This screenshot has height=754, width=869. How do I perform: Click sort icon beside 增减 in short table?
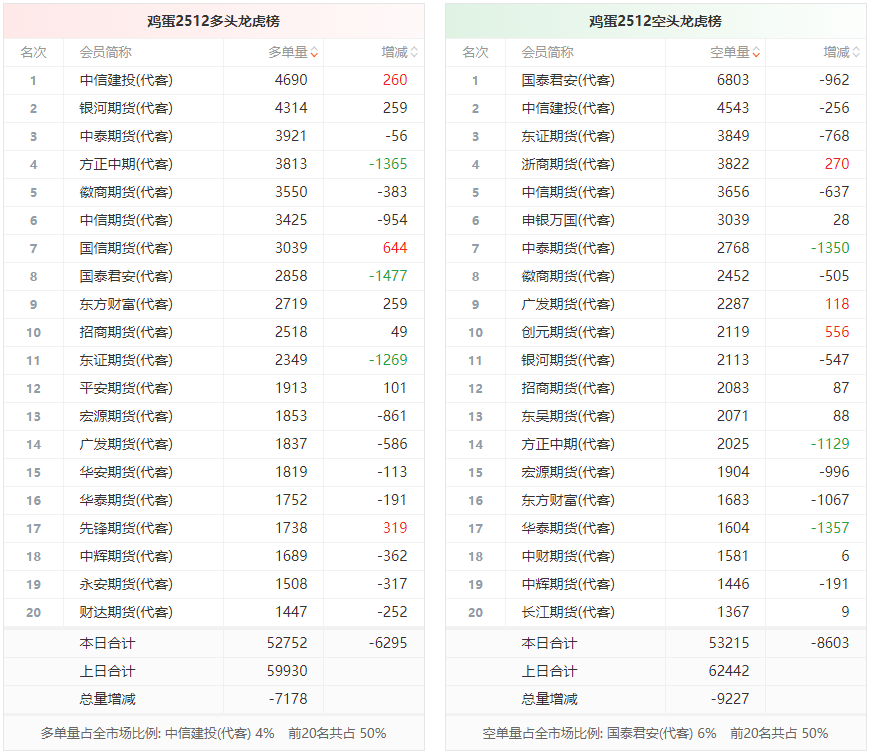(856, 53)
